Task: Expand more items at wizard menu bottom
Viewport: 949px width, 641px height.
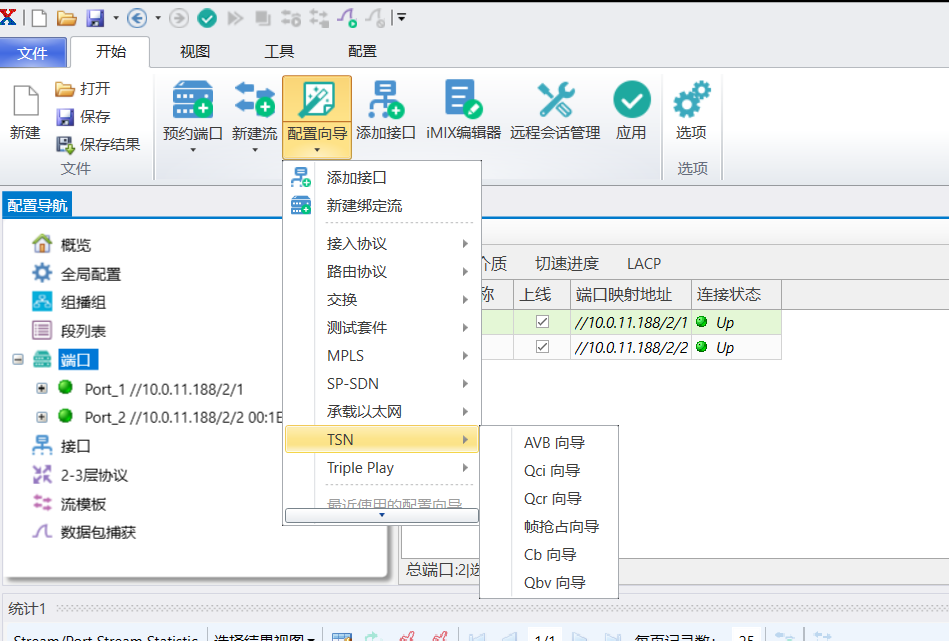Action: tap(382, 515)
